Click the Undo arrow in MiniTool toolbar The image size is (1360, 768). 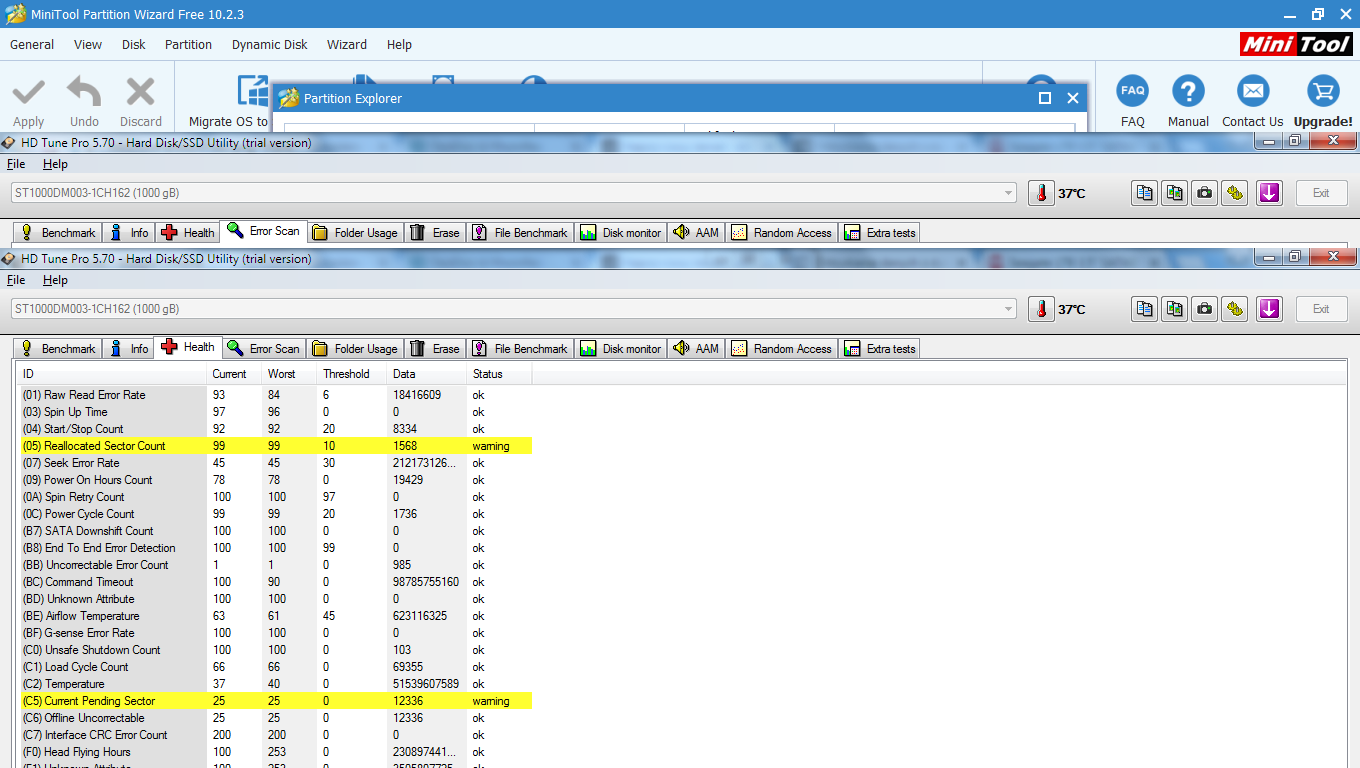[84, 93]
